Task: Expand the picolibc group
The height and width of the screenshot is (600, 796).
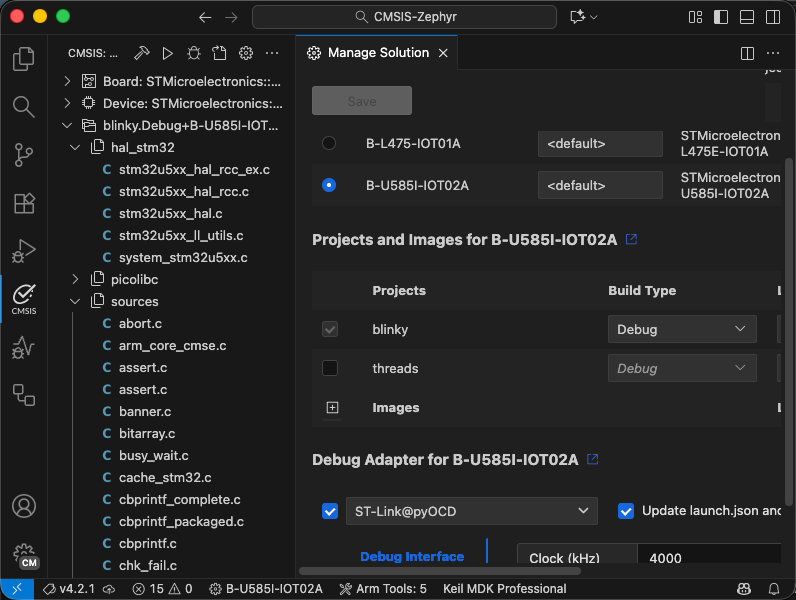Action: pos(75,279)
